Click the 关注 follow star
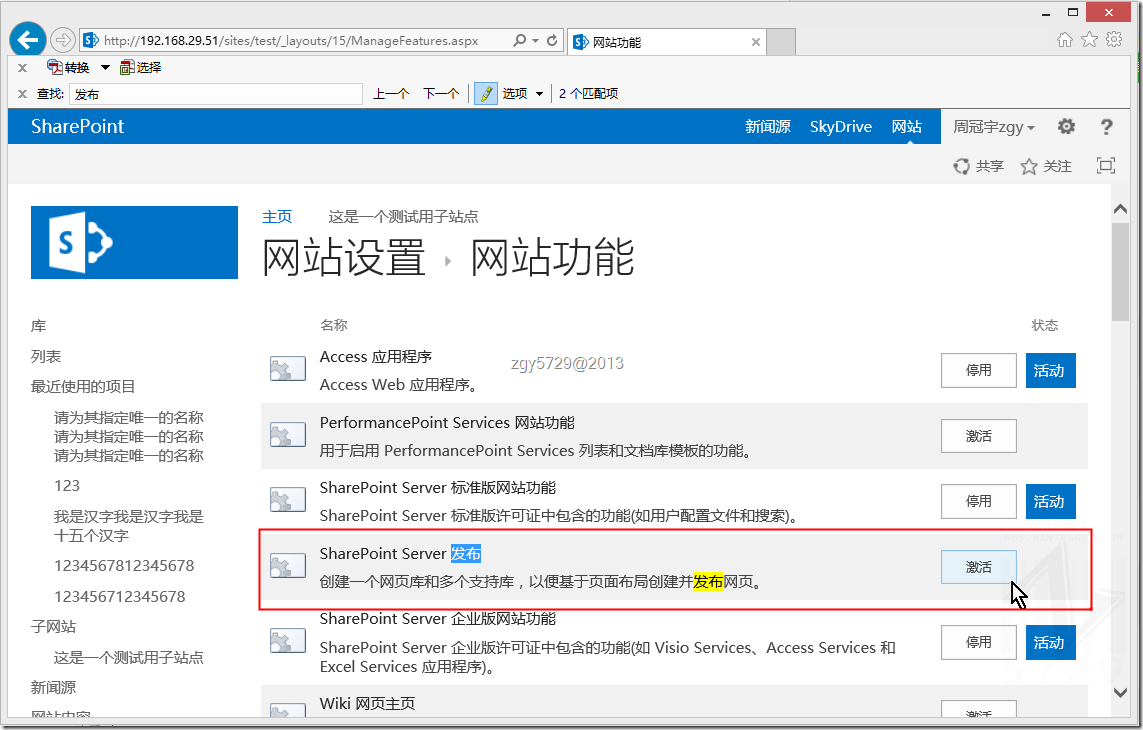The height and width of the screenshot is (730, 1143). coord(1029,166)
